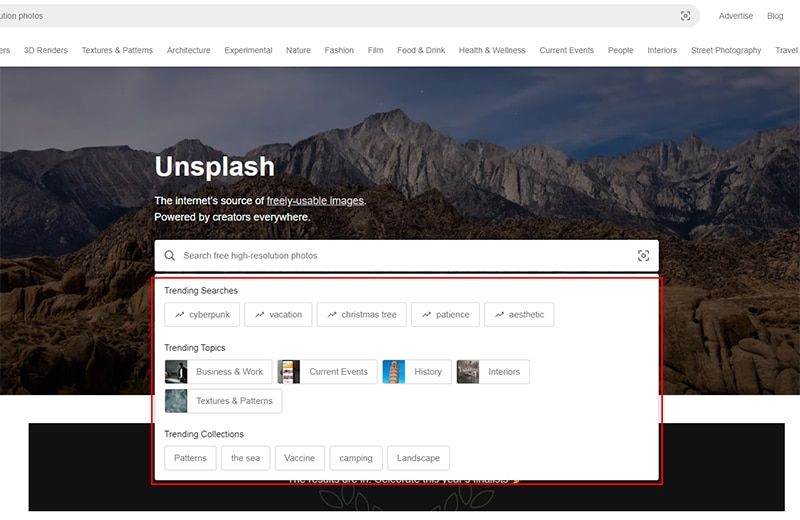This screenshot has height=520, width=800.
Task: Open the Business & Work trending topic
Action: tap(217, 372)
